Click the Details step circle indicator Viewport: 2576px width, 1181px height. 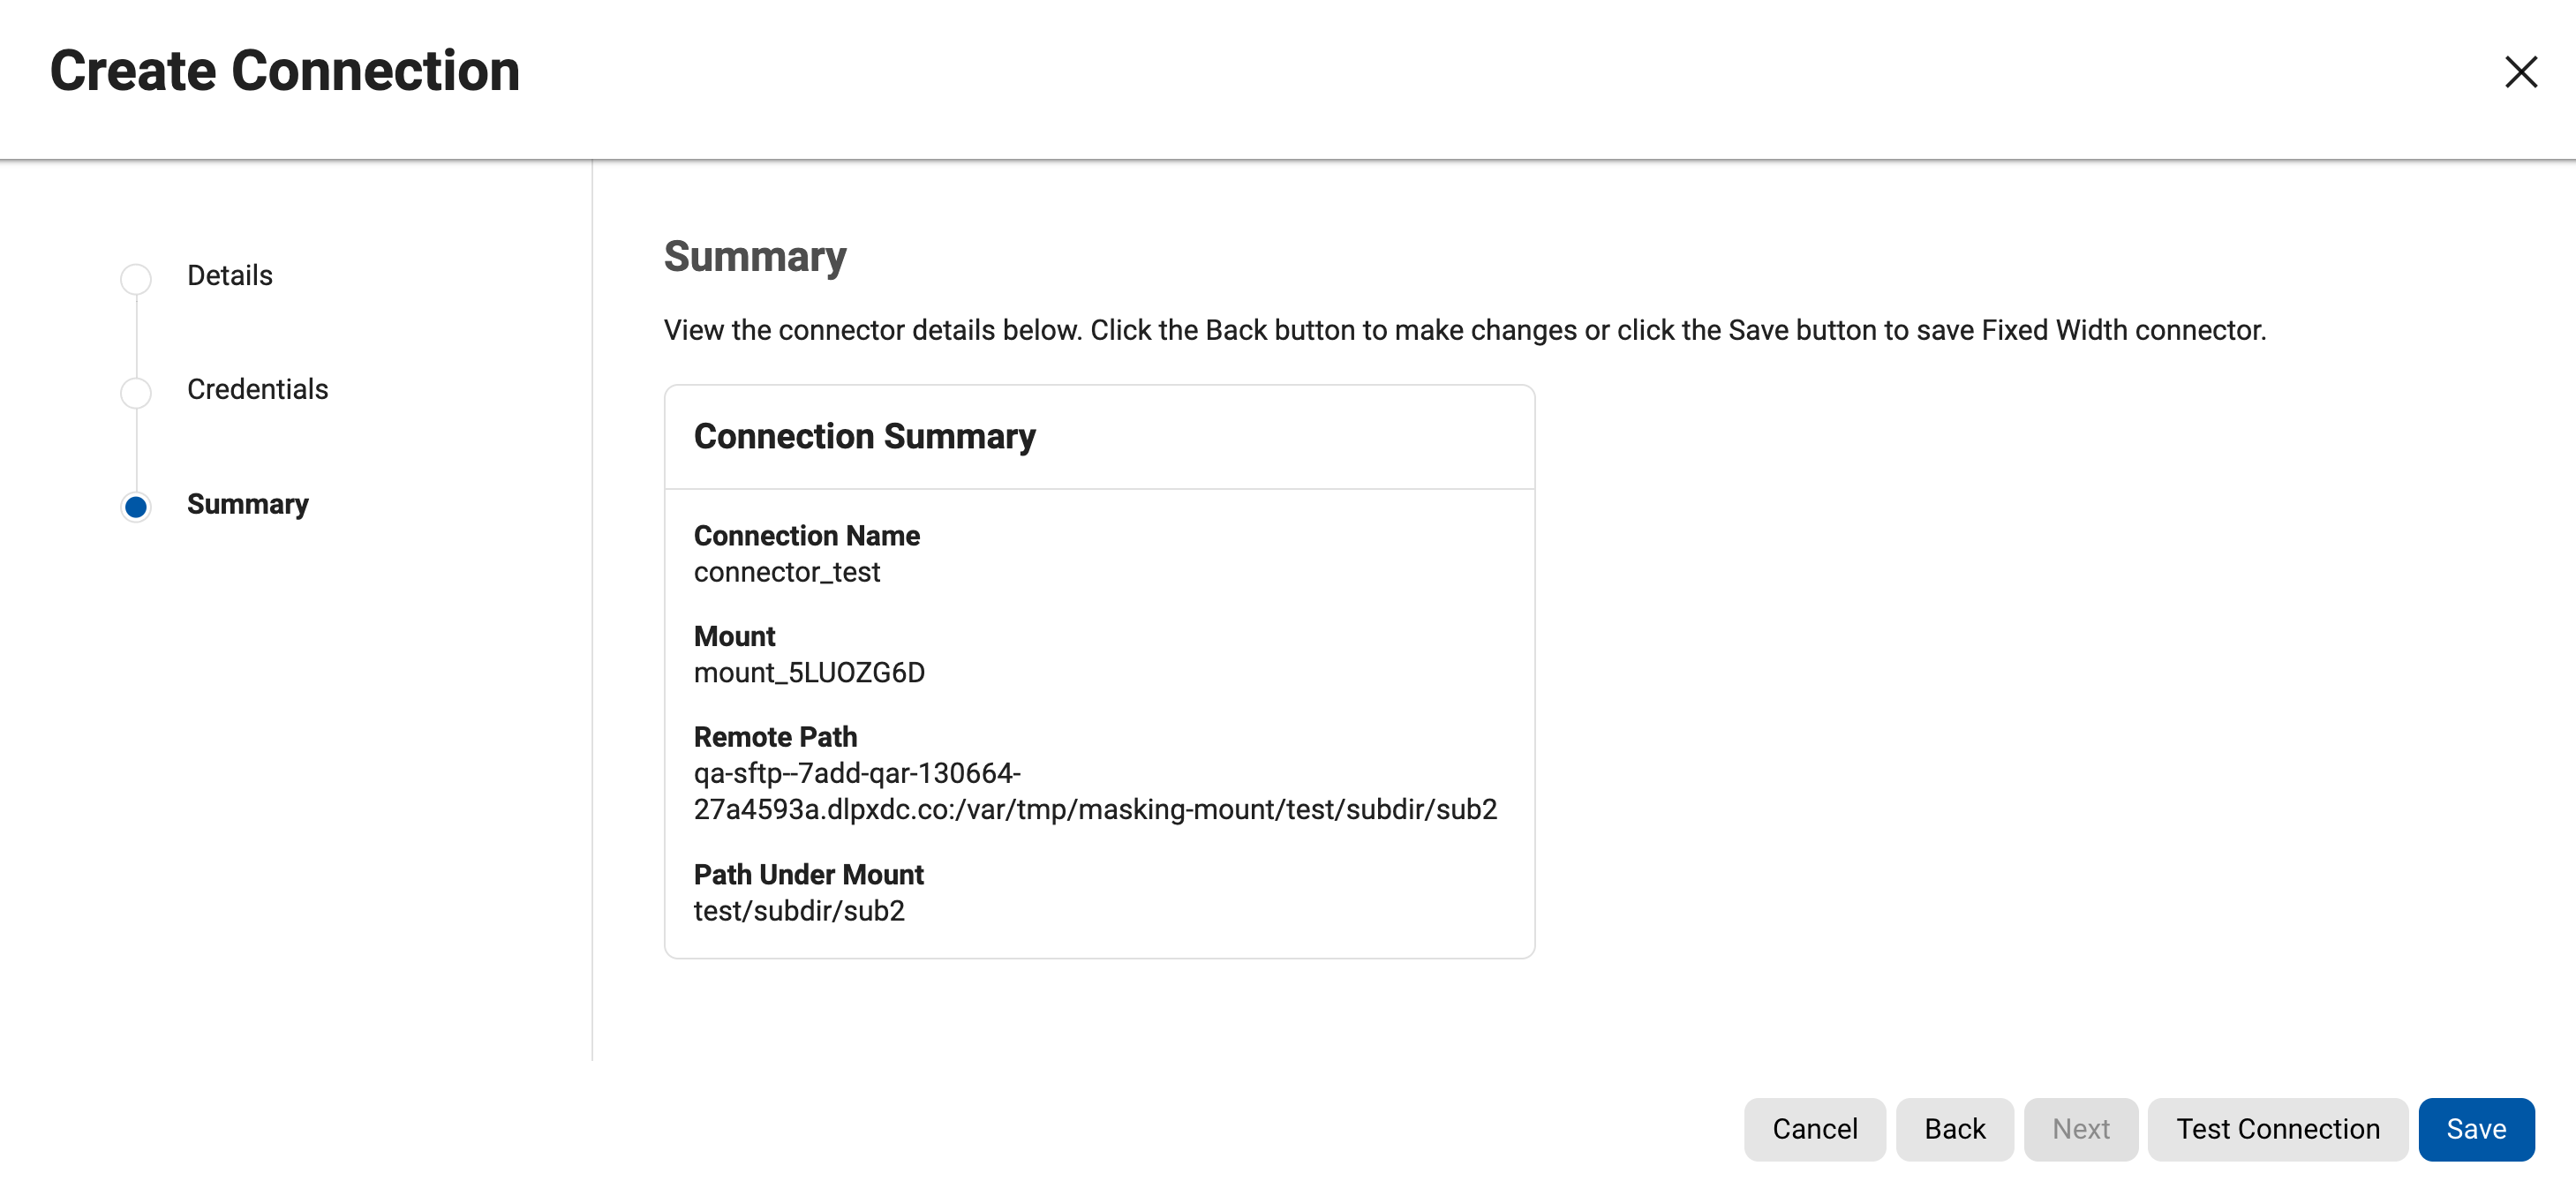point(136,278)
